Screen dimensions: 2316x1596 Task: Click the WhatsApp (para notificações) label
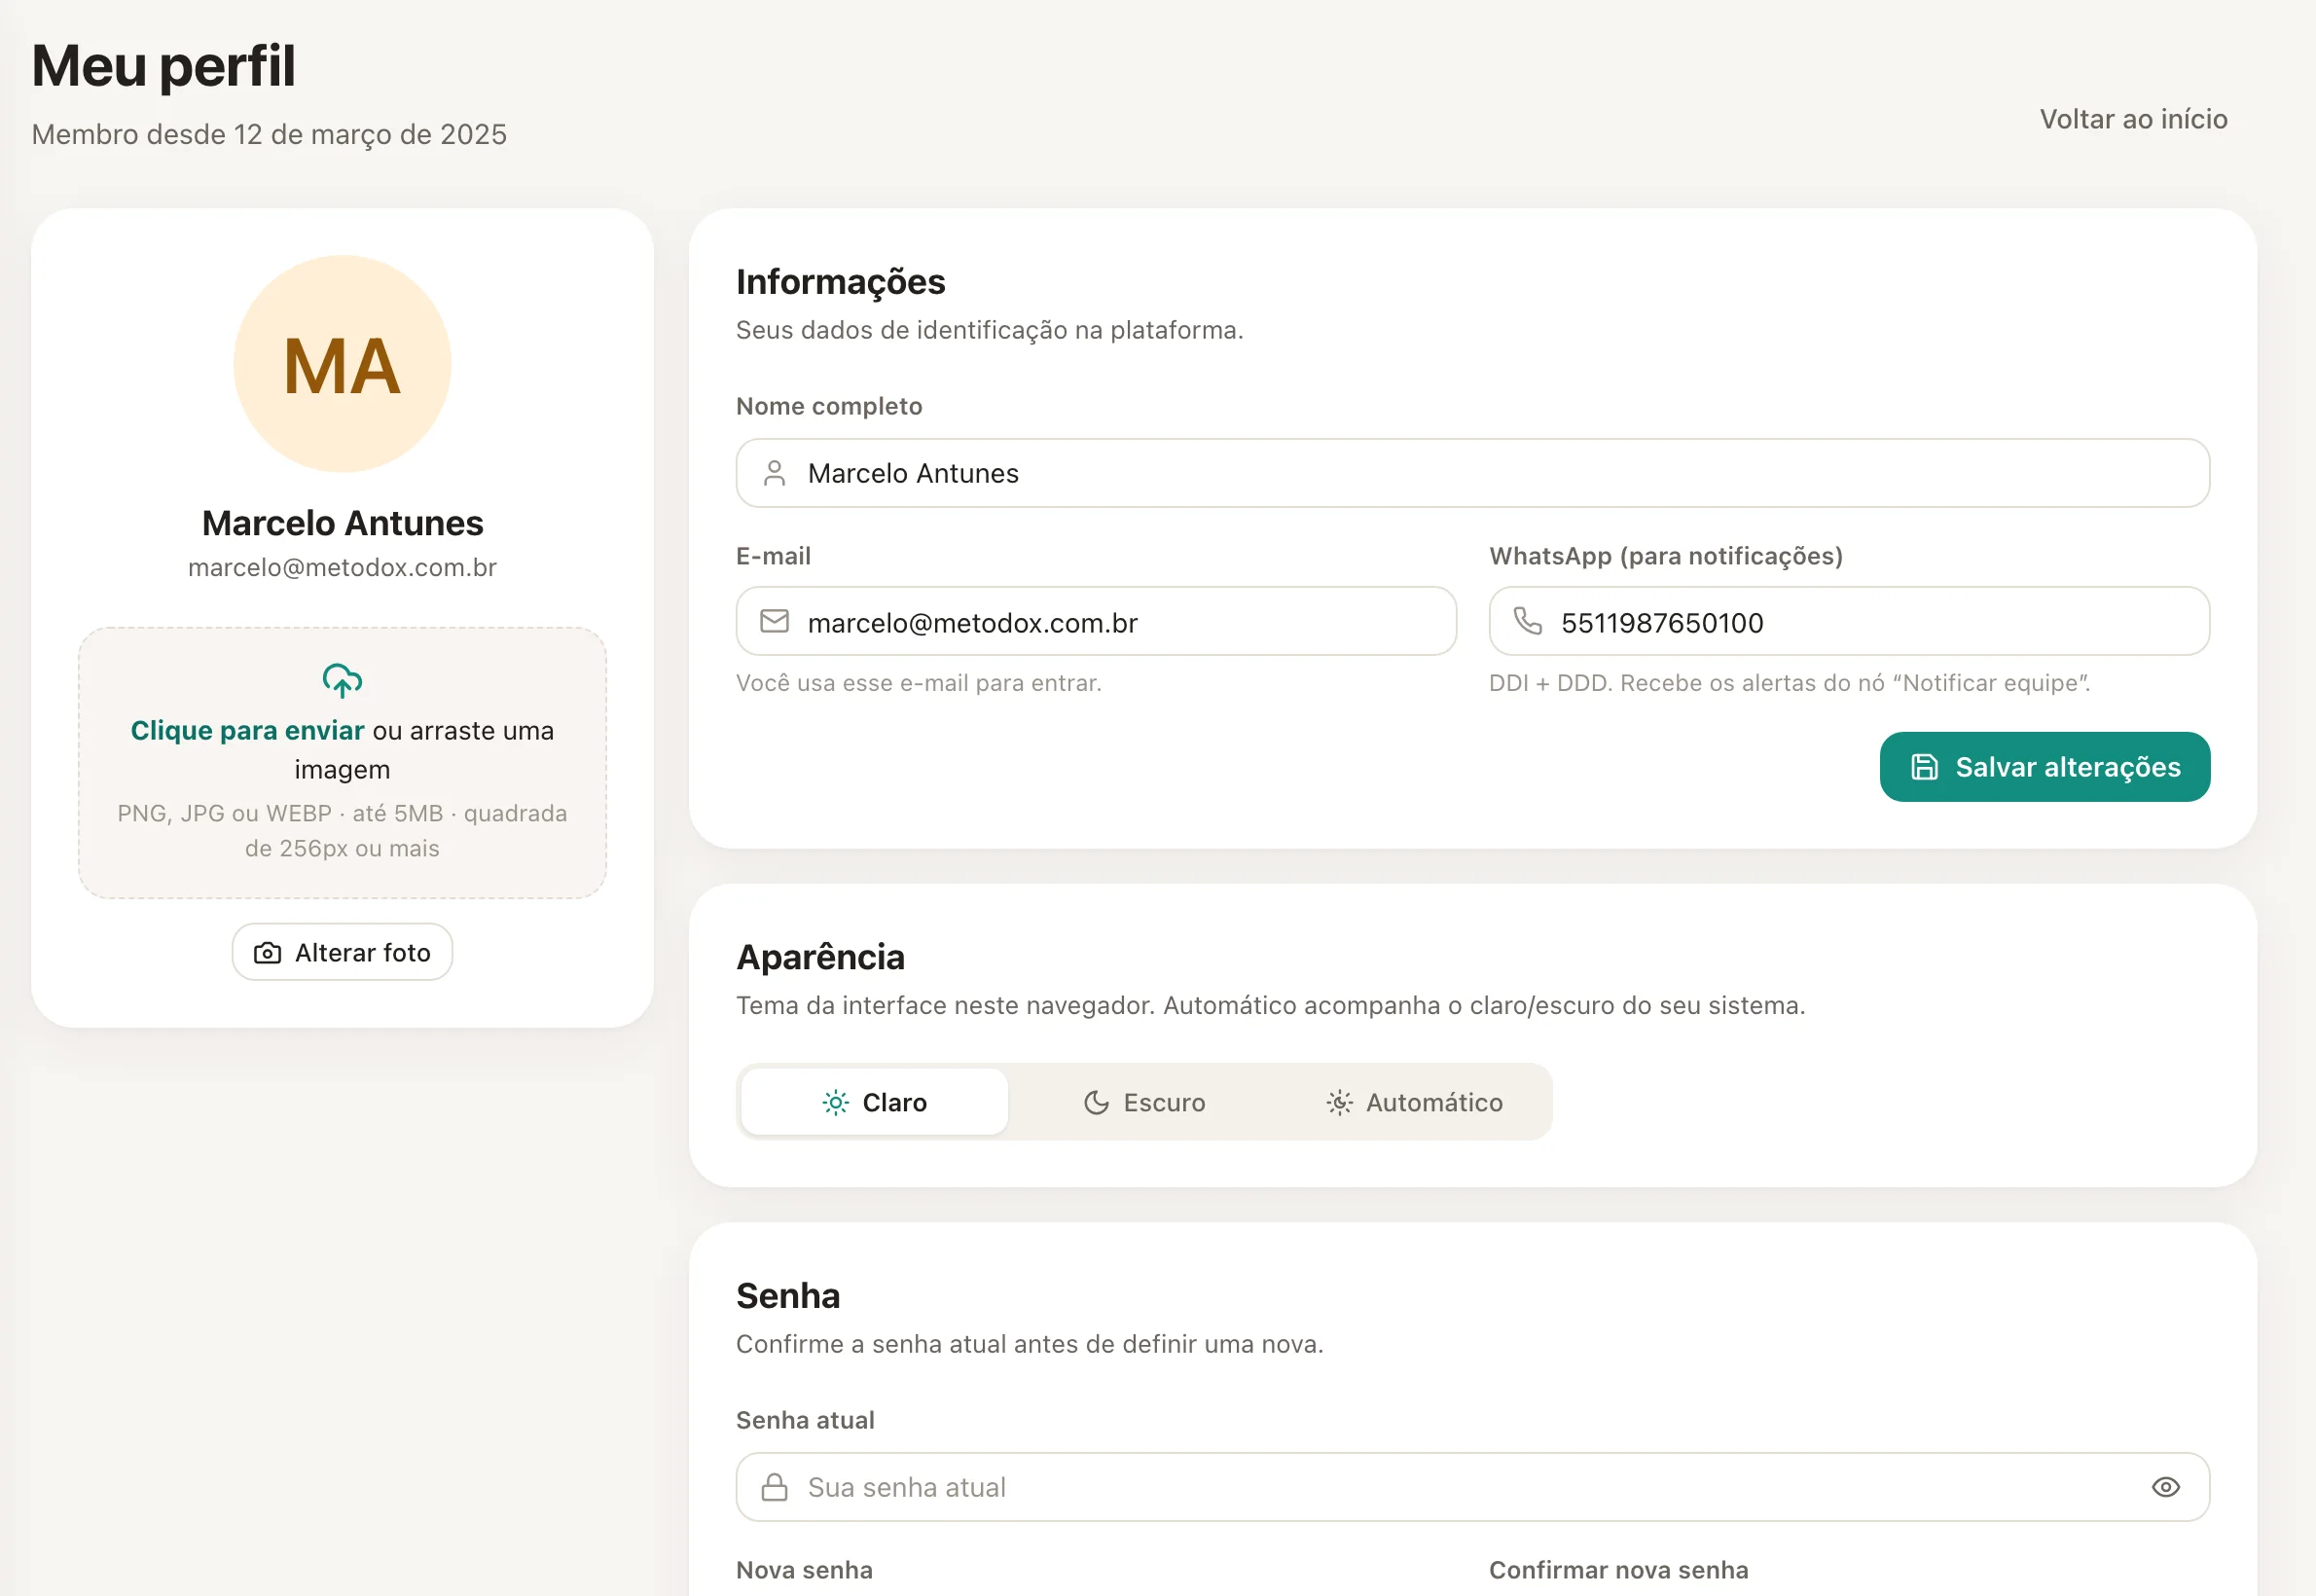tap(1665, 556)
